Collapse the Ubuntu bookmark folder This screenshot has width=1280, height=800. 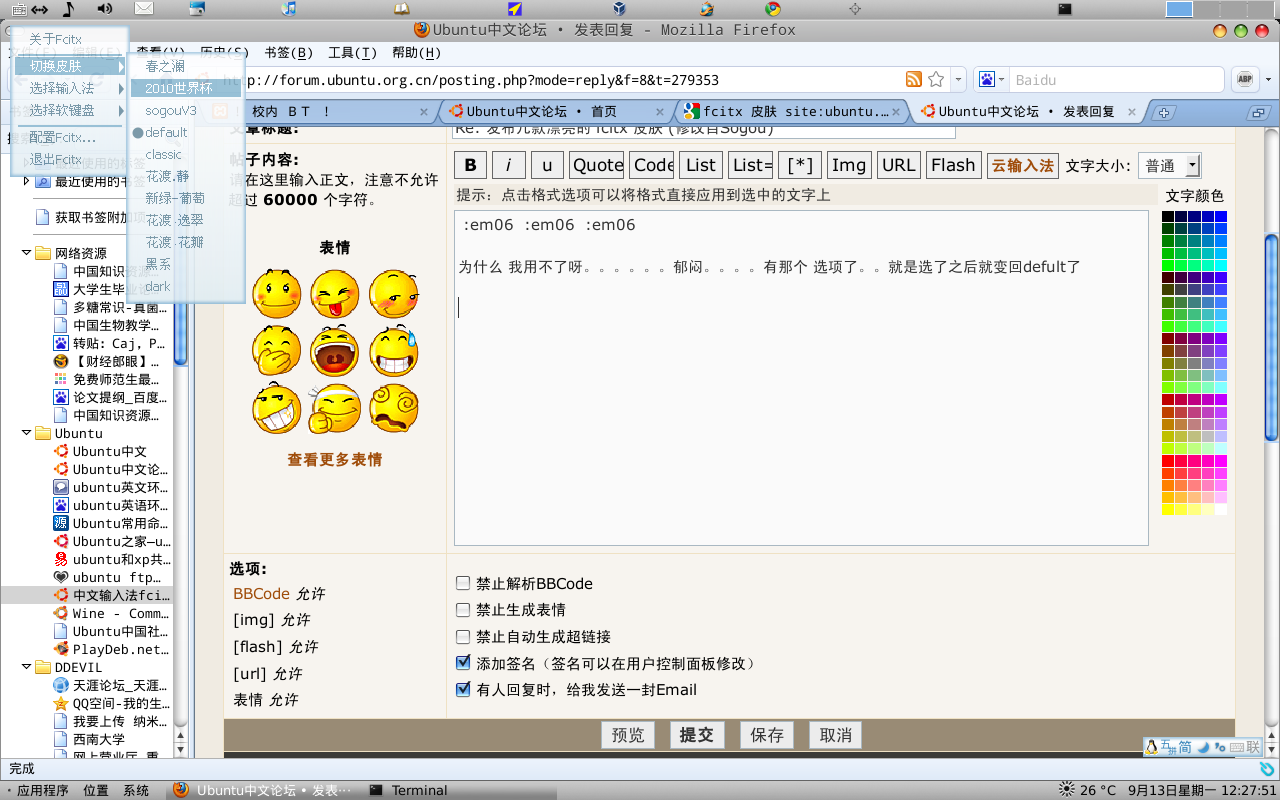pos(27,433)
